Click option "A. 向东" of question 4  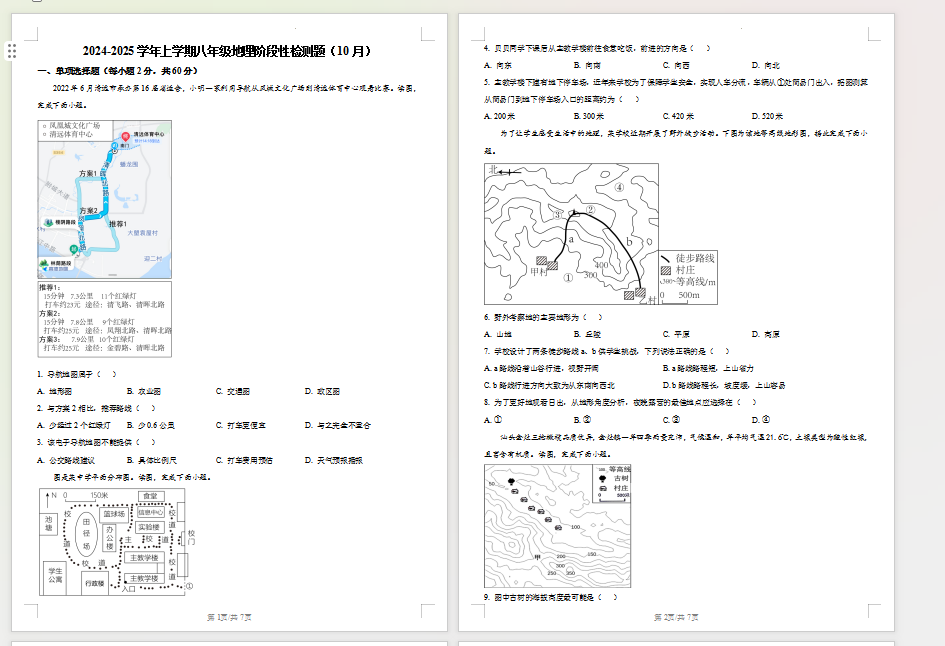click(x=498, y=65)
